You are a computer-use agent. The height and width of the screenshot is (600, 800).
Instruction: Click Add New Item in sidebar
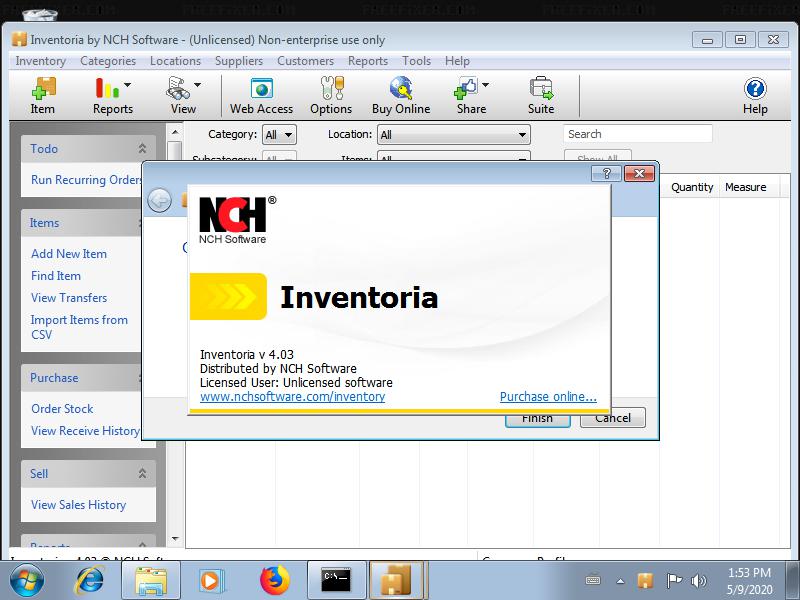pos(69,254)
